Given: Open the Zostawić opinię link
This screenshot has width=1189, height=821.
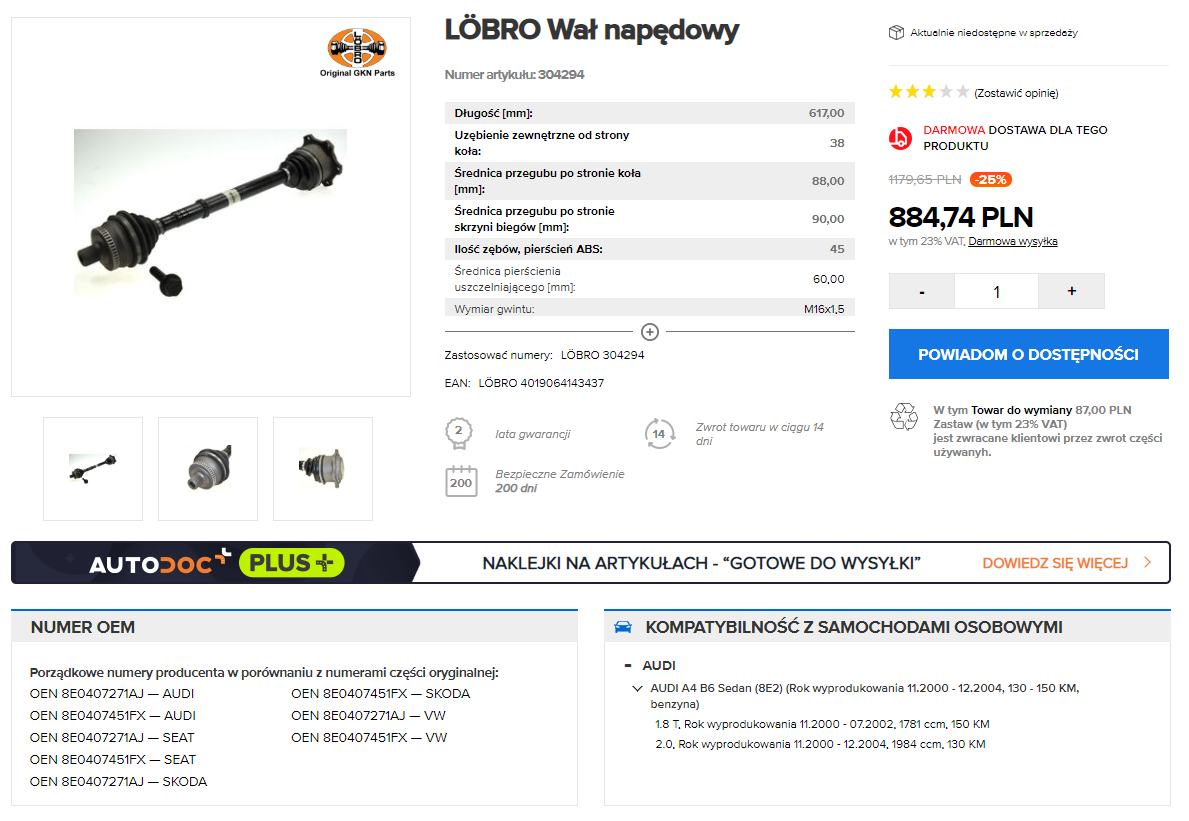Looking at the screenshot, I should click(1016, 92).
